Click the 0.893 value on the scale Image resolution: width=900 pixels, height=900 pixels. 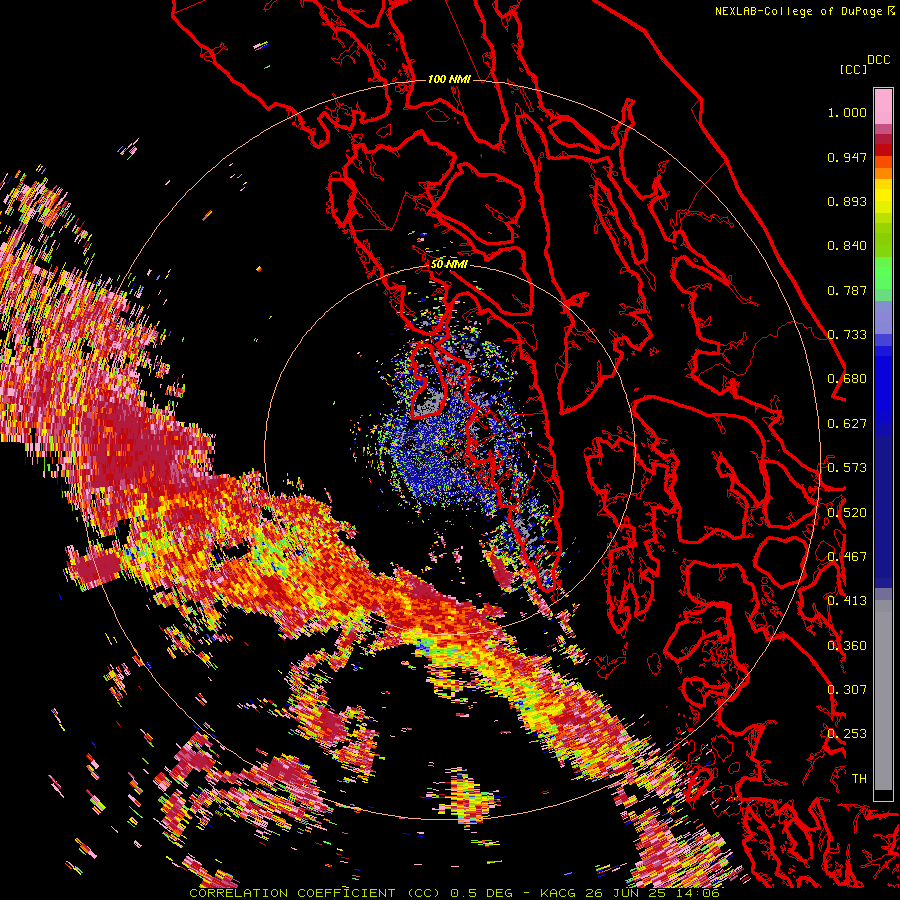click(847, 201)
